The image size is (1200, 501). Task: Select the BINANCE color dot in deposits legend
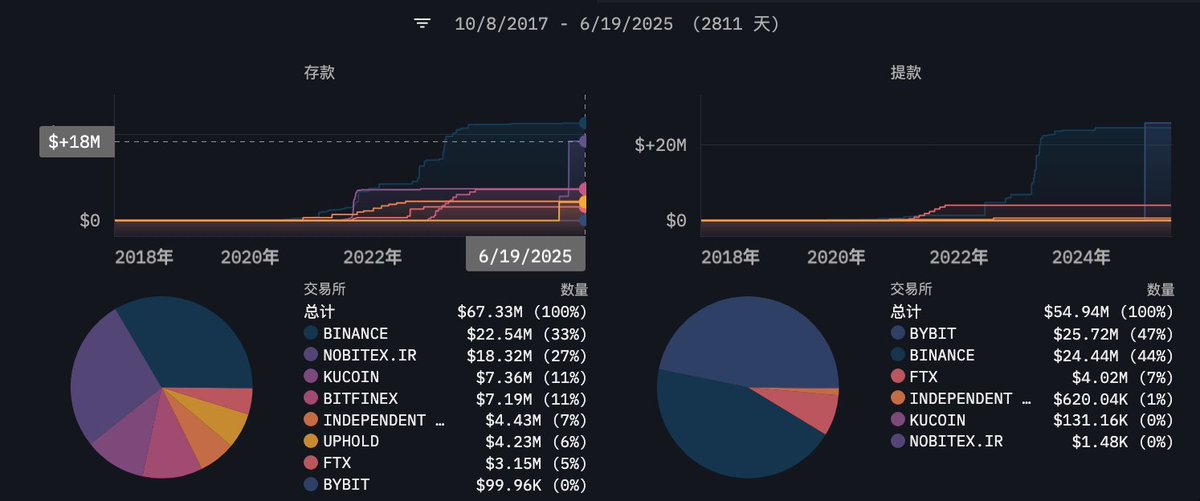pos(311,333)
